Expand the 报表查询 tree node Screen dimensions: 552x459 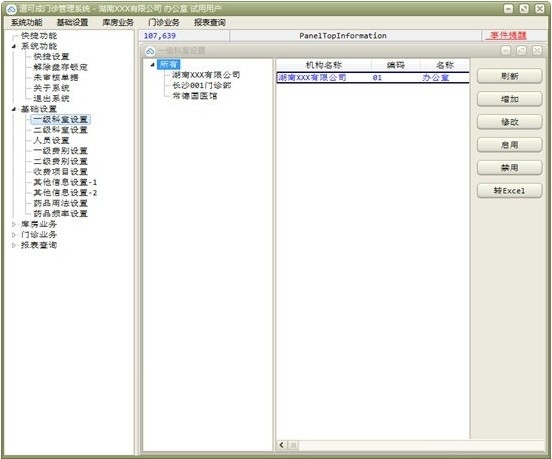click(x=14, y=245)
